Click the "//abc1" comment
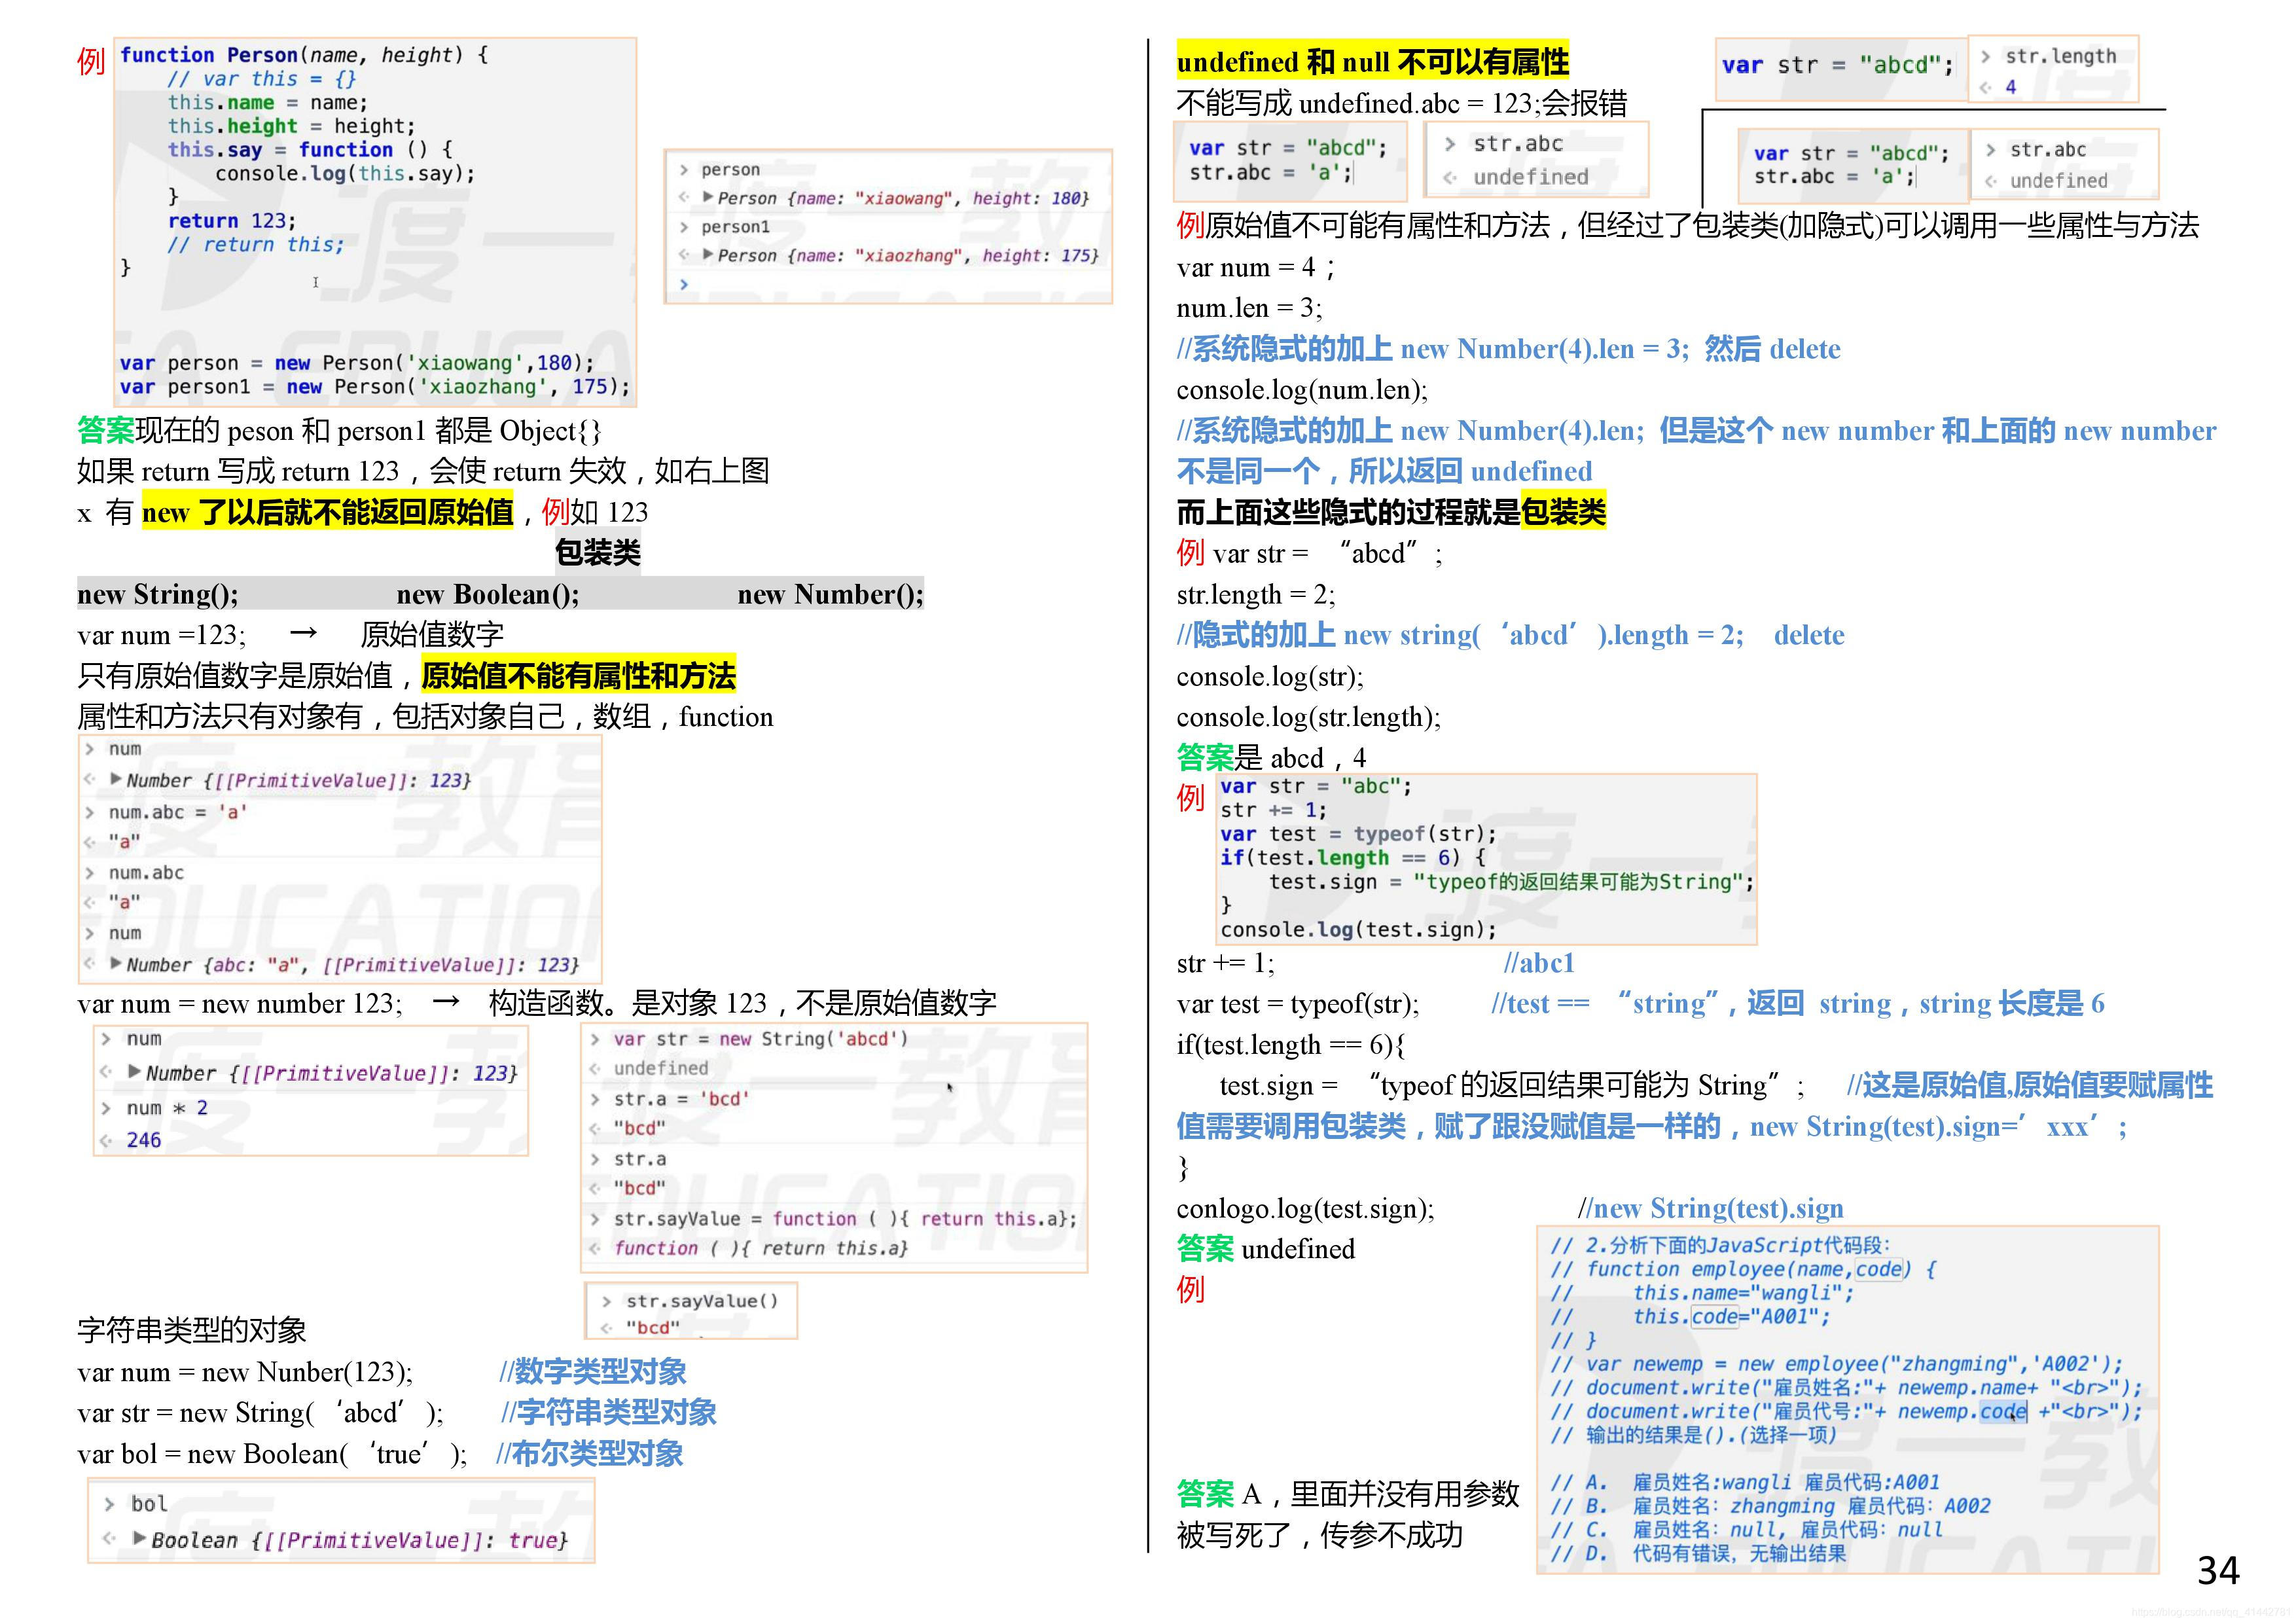The height and width of the screenshot is (1624, 2296). coord(1539,963)
